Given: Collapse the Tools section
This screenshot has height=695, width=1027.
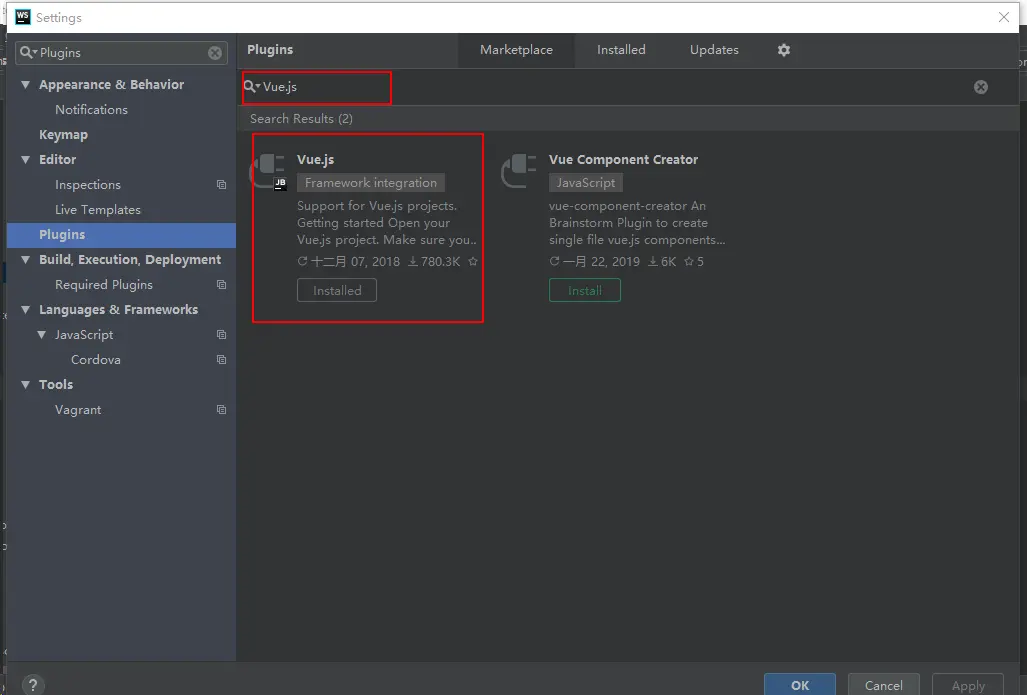Looking at the screenshot, I should pyautogui.click(x=26, y=385).
